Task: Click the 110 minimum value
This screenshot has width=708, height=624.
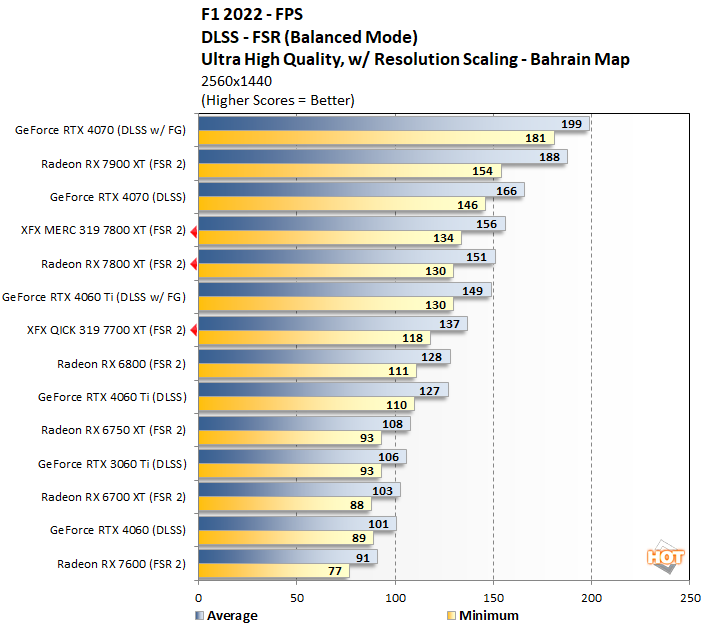Action: point(396,405)
